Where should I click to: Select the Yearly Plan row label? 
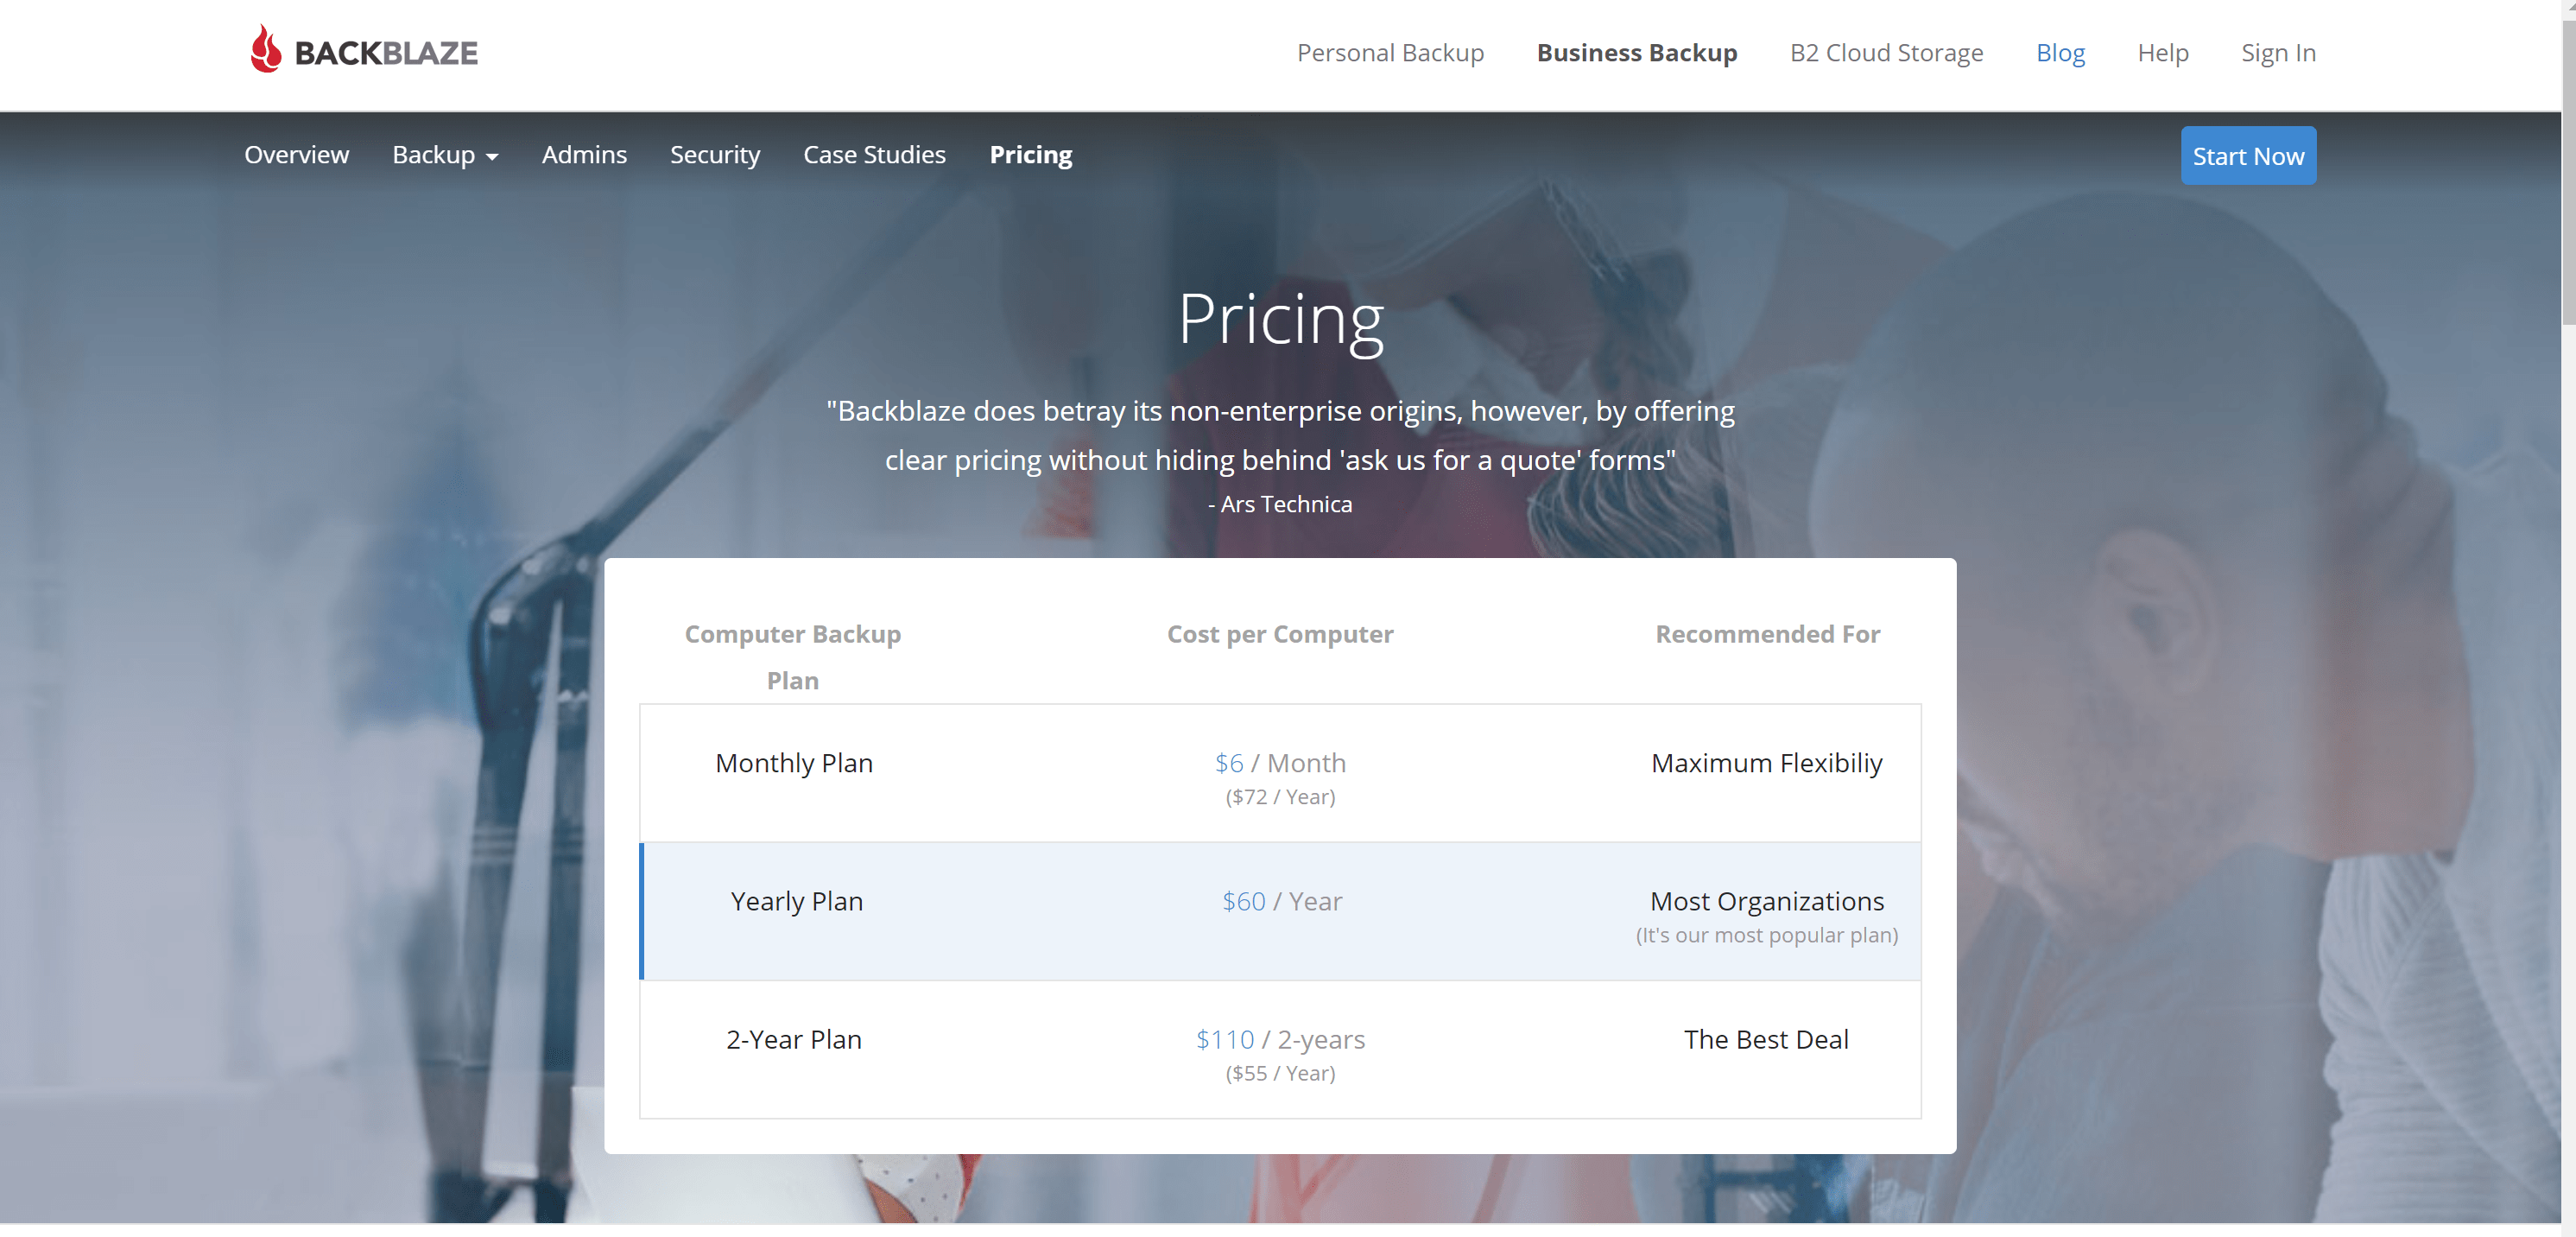click(x=796, y=901)
